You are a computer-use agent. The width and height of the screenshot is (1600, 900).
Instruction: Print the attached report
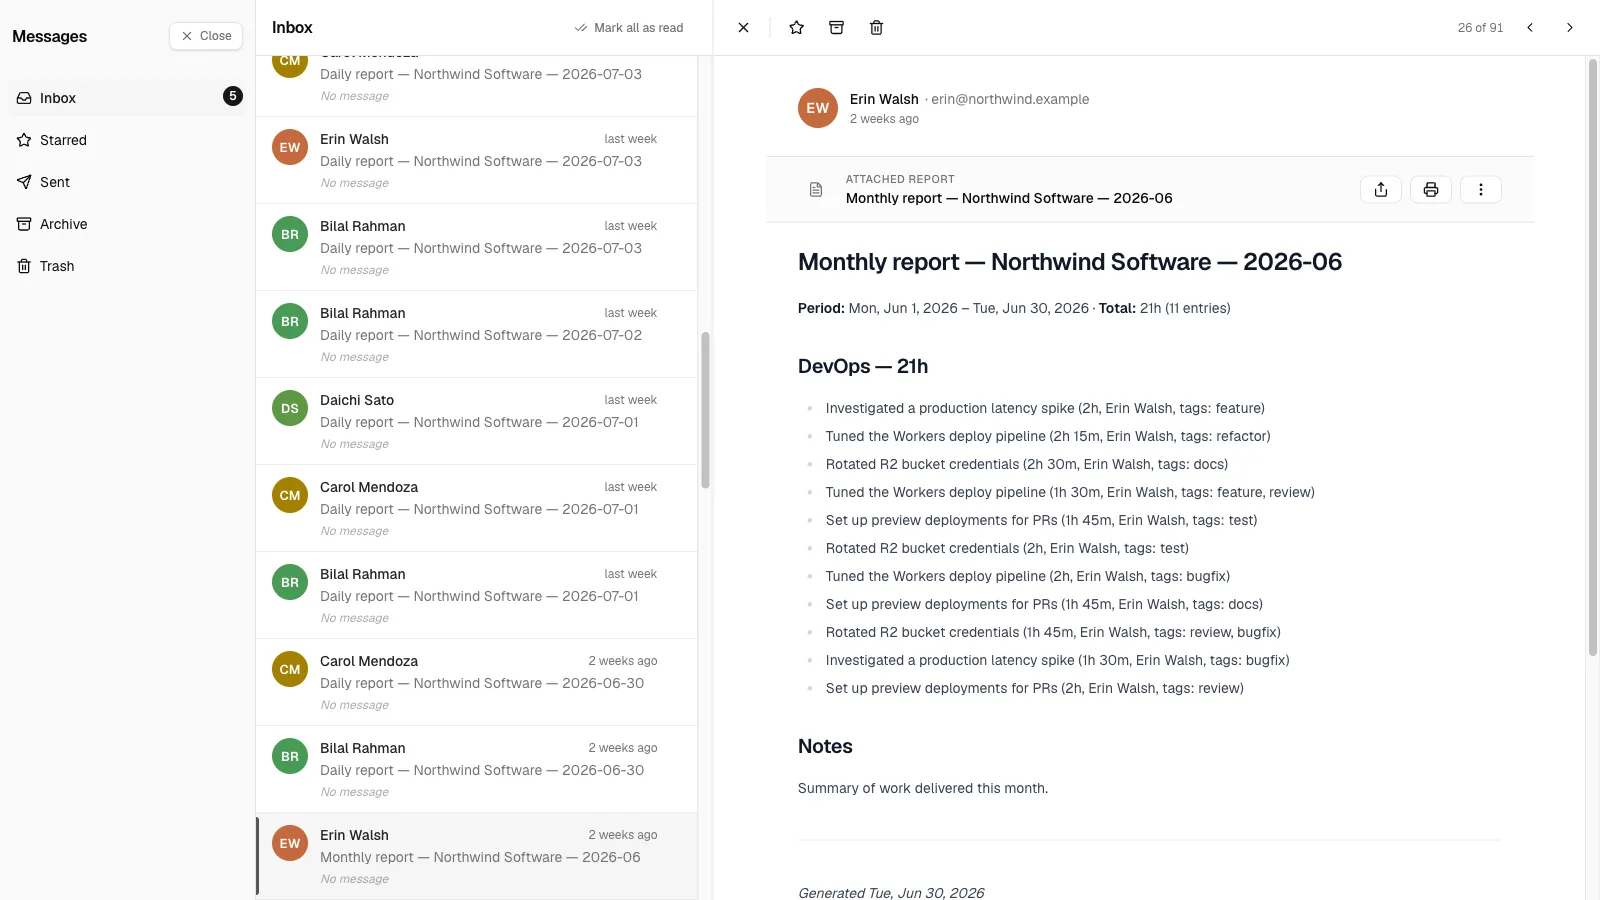(1431, 189)
